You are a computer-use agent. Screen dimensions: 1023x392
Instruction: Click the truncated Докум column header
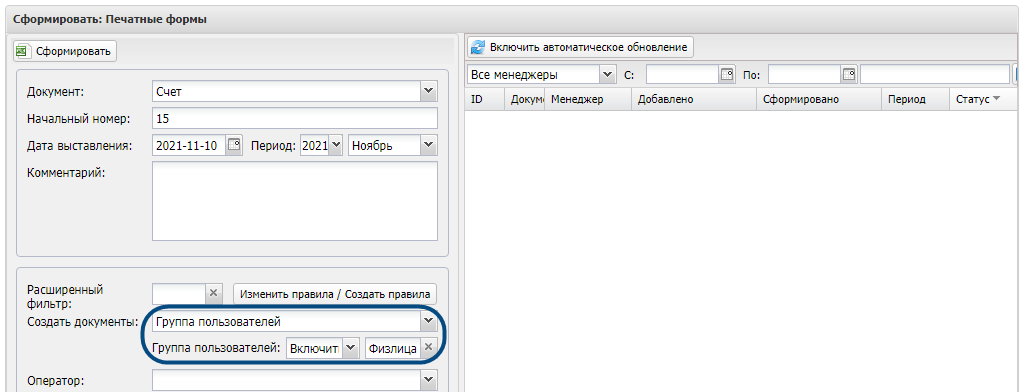click(525, 100)
